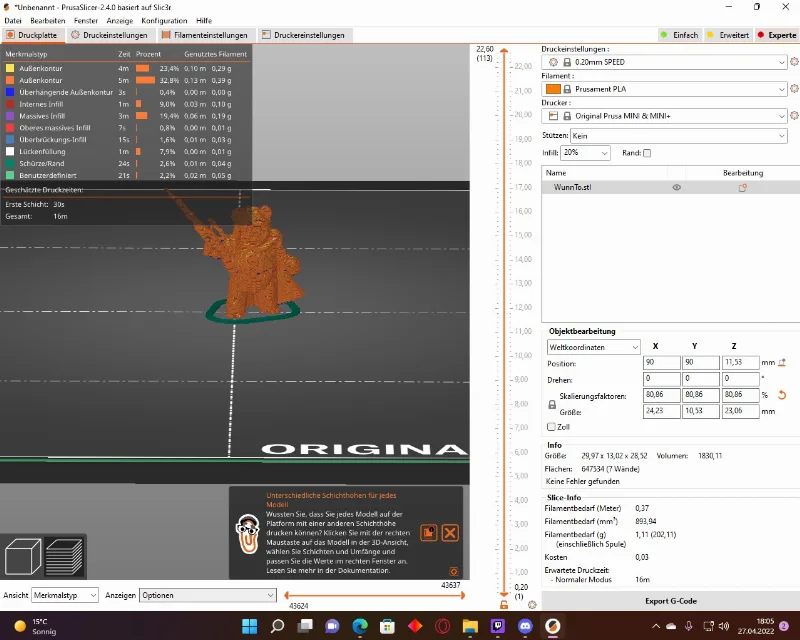Image resolution: width=800 pixels, height=640 pixels.
Task: Select Erweitert mode
Action: [728, 35]
